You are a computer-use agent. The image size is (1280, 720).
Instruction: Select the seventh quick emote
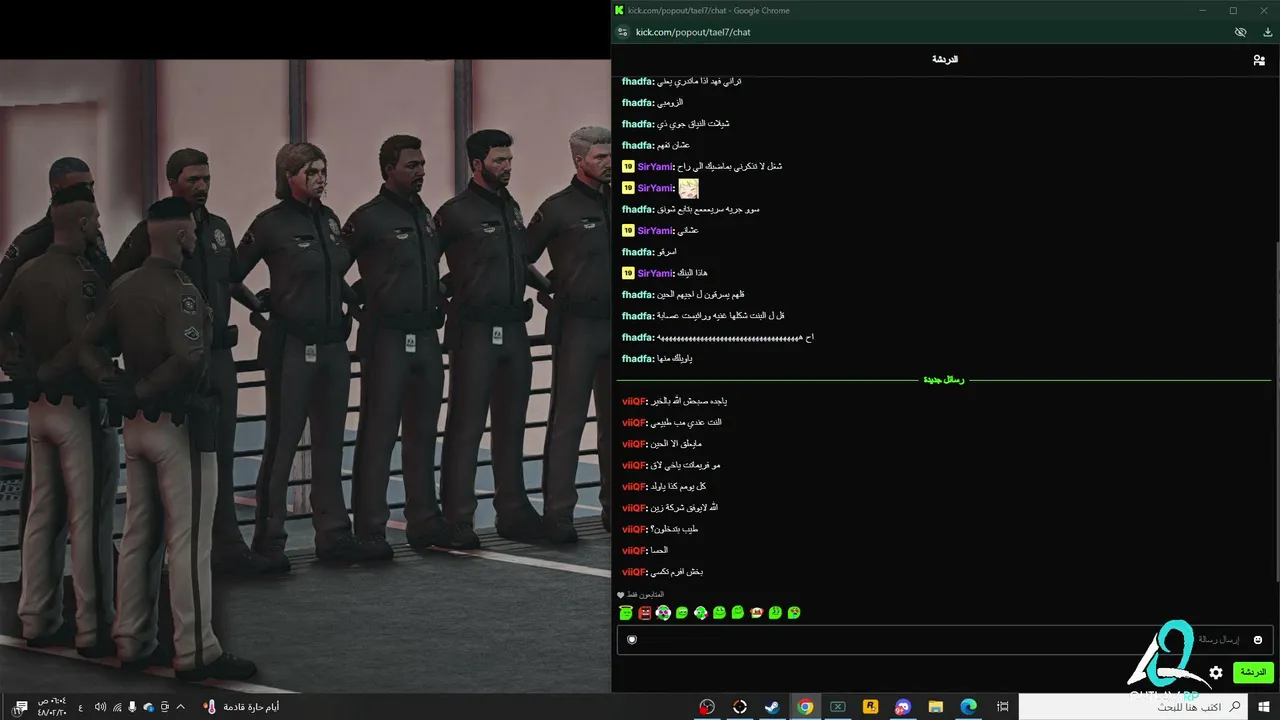click(738, 613)
